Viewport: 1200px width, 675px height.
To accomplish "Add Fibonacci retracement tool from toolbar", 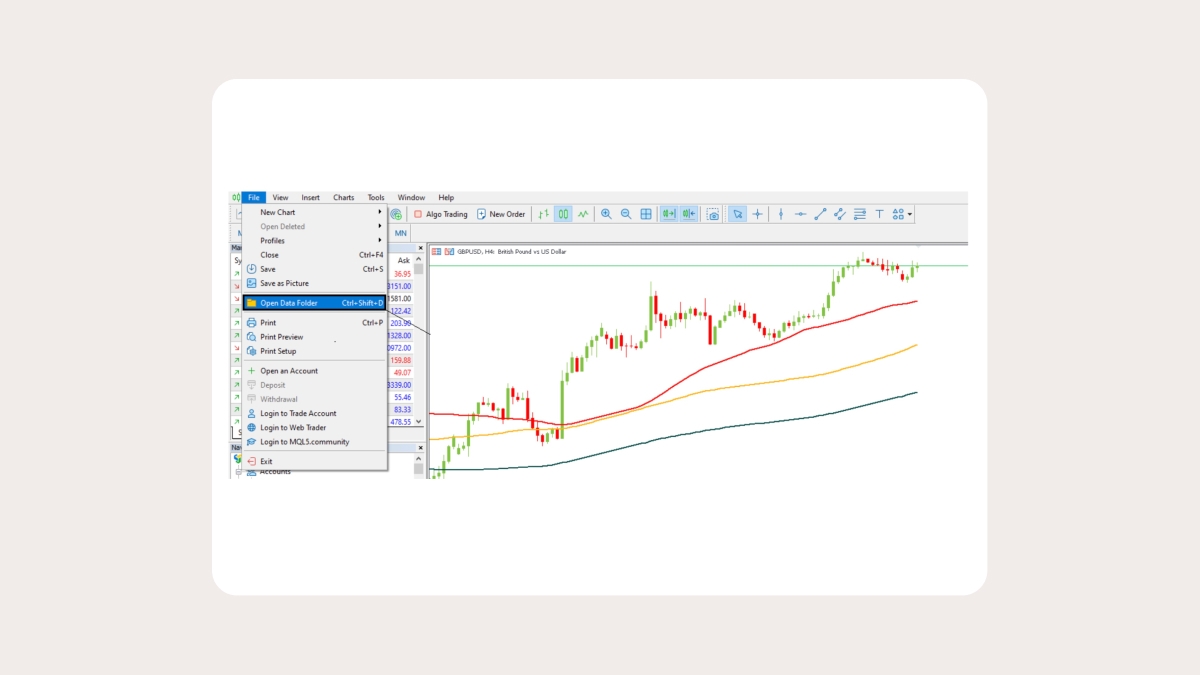I will point(859,214).
